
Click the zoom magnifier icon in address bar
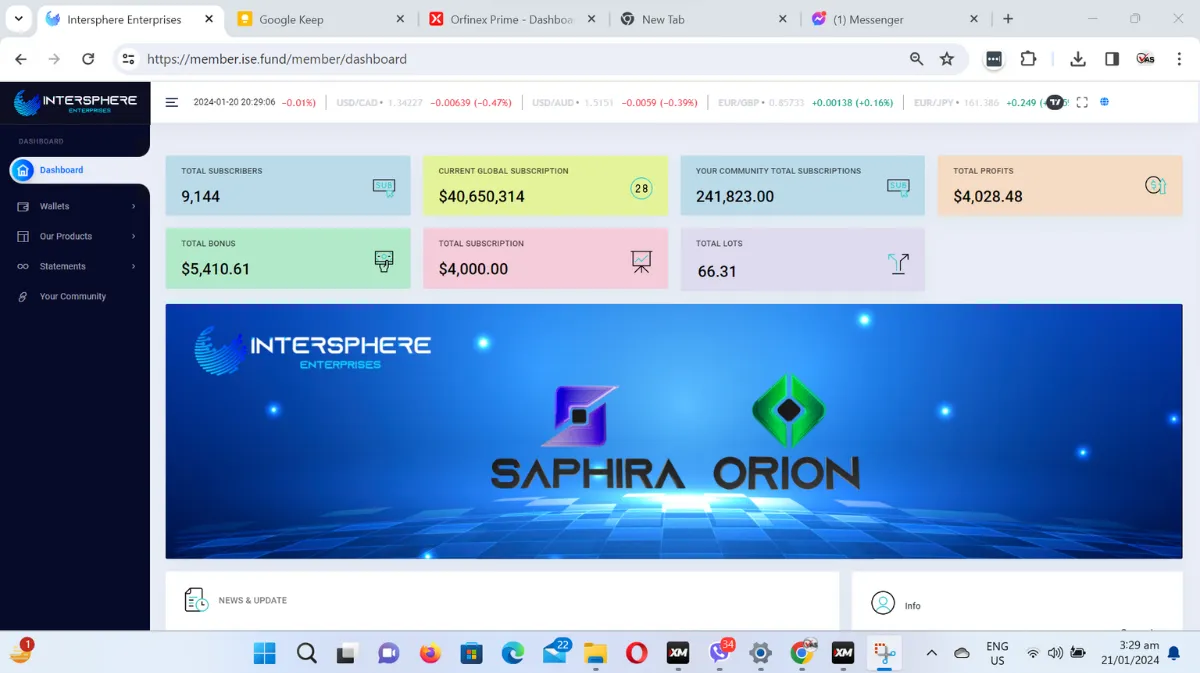click(x=916, y=59)
